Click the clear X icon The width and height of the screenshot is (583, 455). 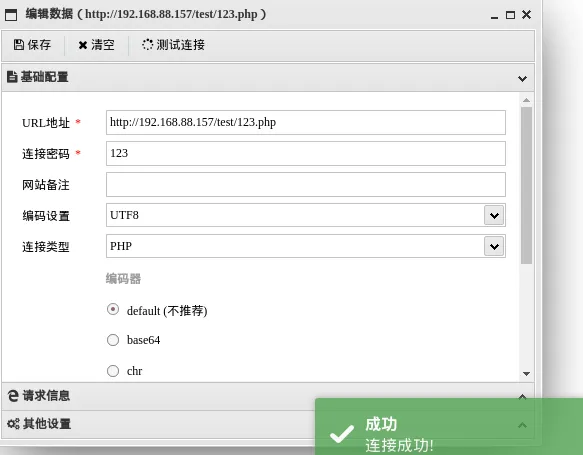(x=83, y=45)
